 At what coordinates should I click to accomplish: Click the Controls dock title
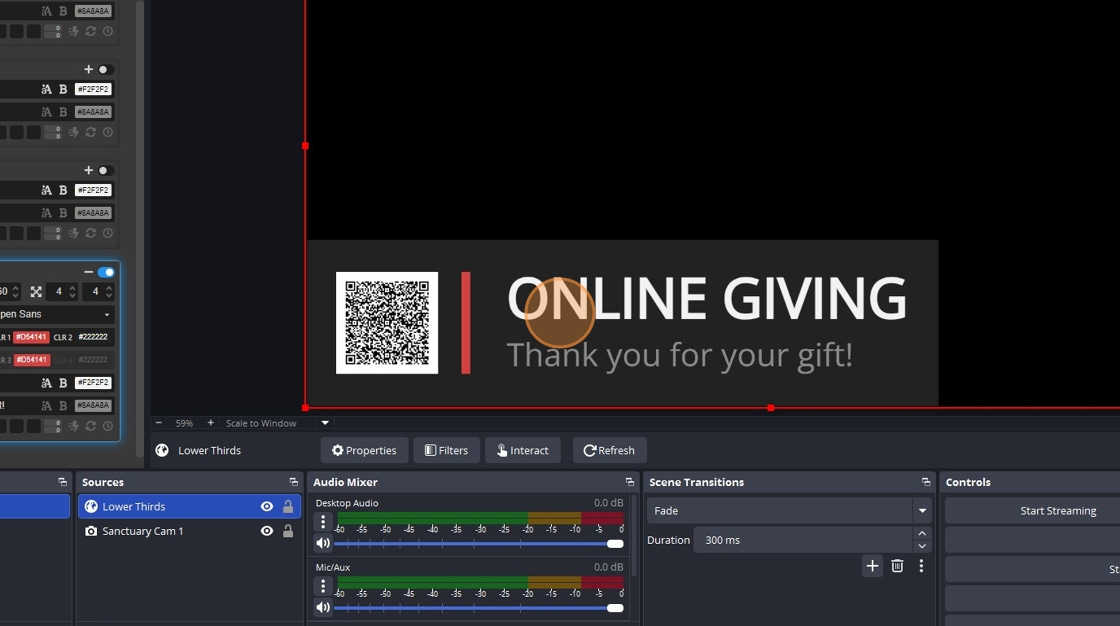tap(968, 482)
